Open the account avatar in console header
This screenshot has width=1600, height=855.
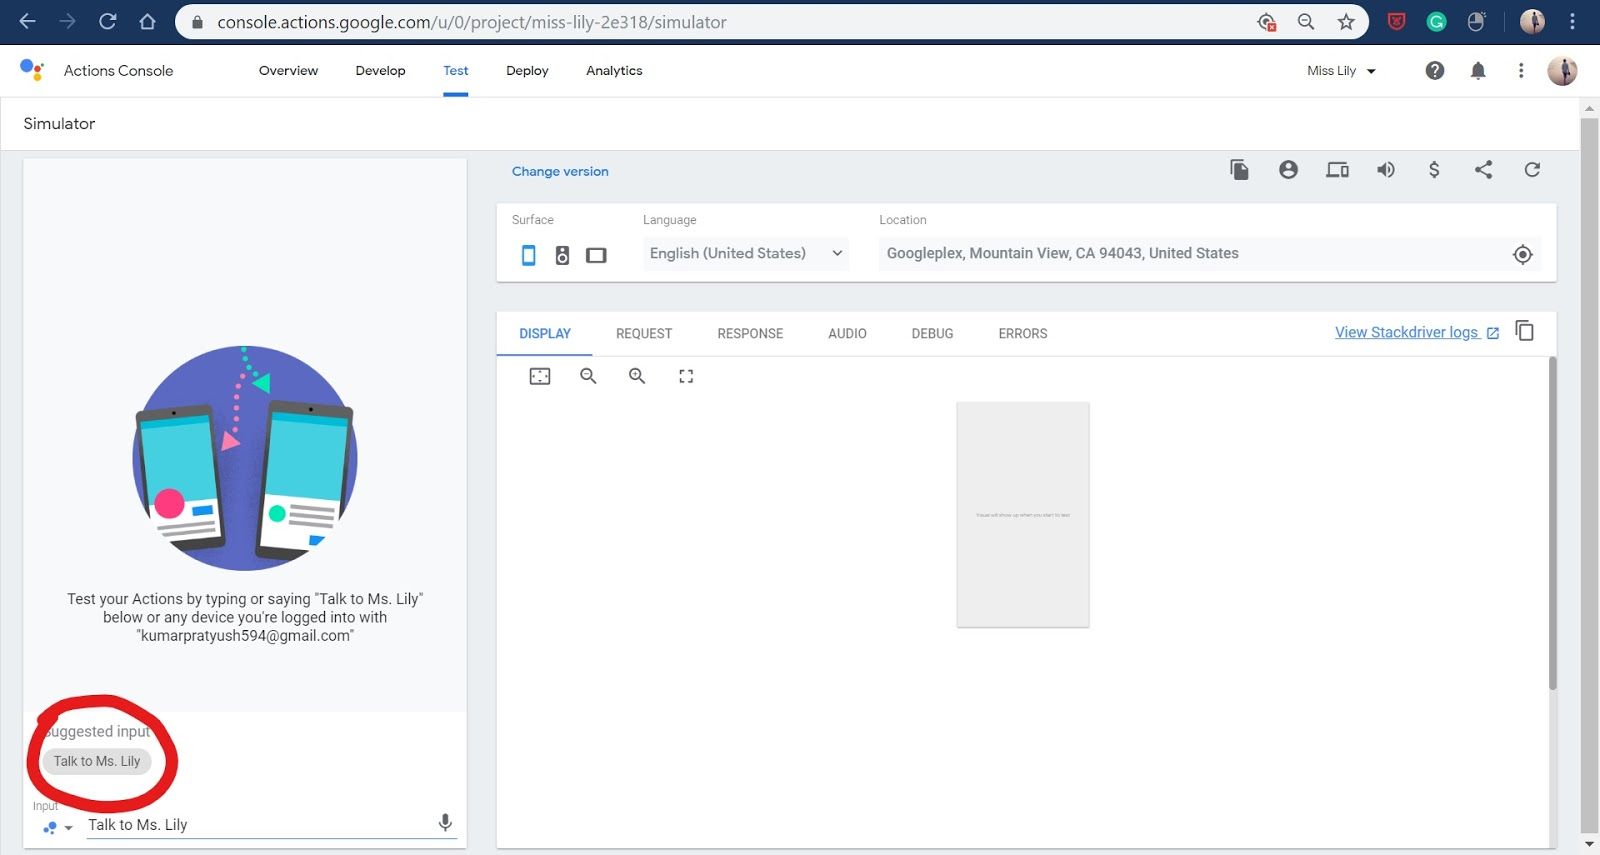click(1562, 70)
